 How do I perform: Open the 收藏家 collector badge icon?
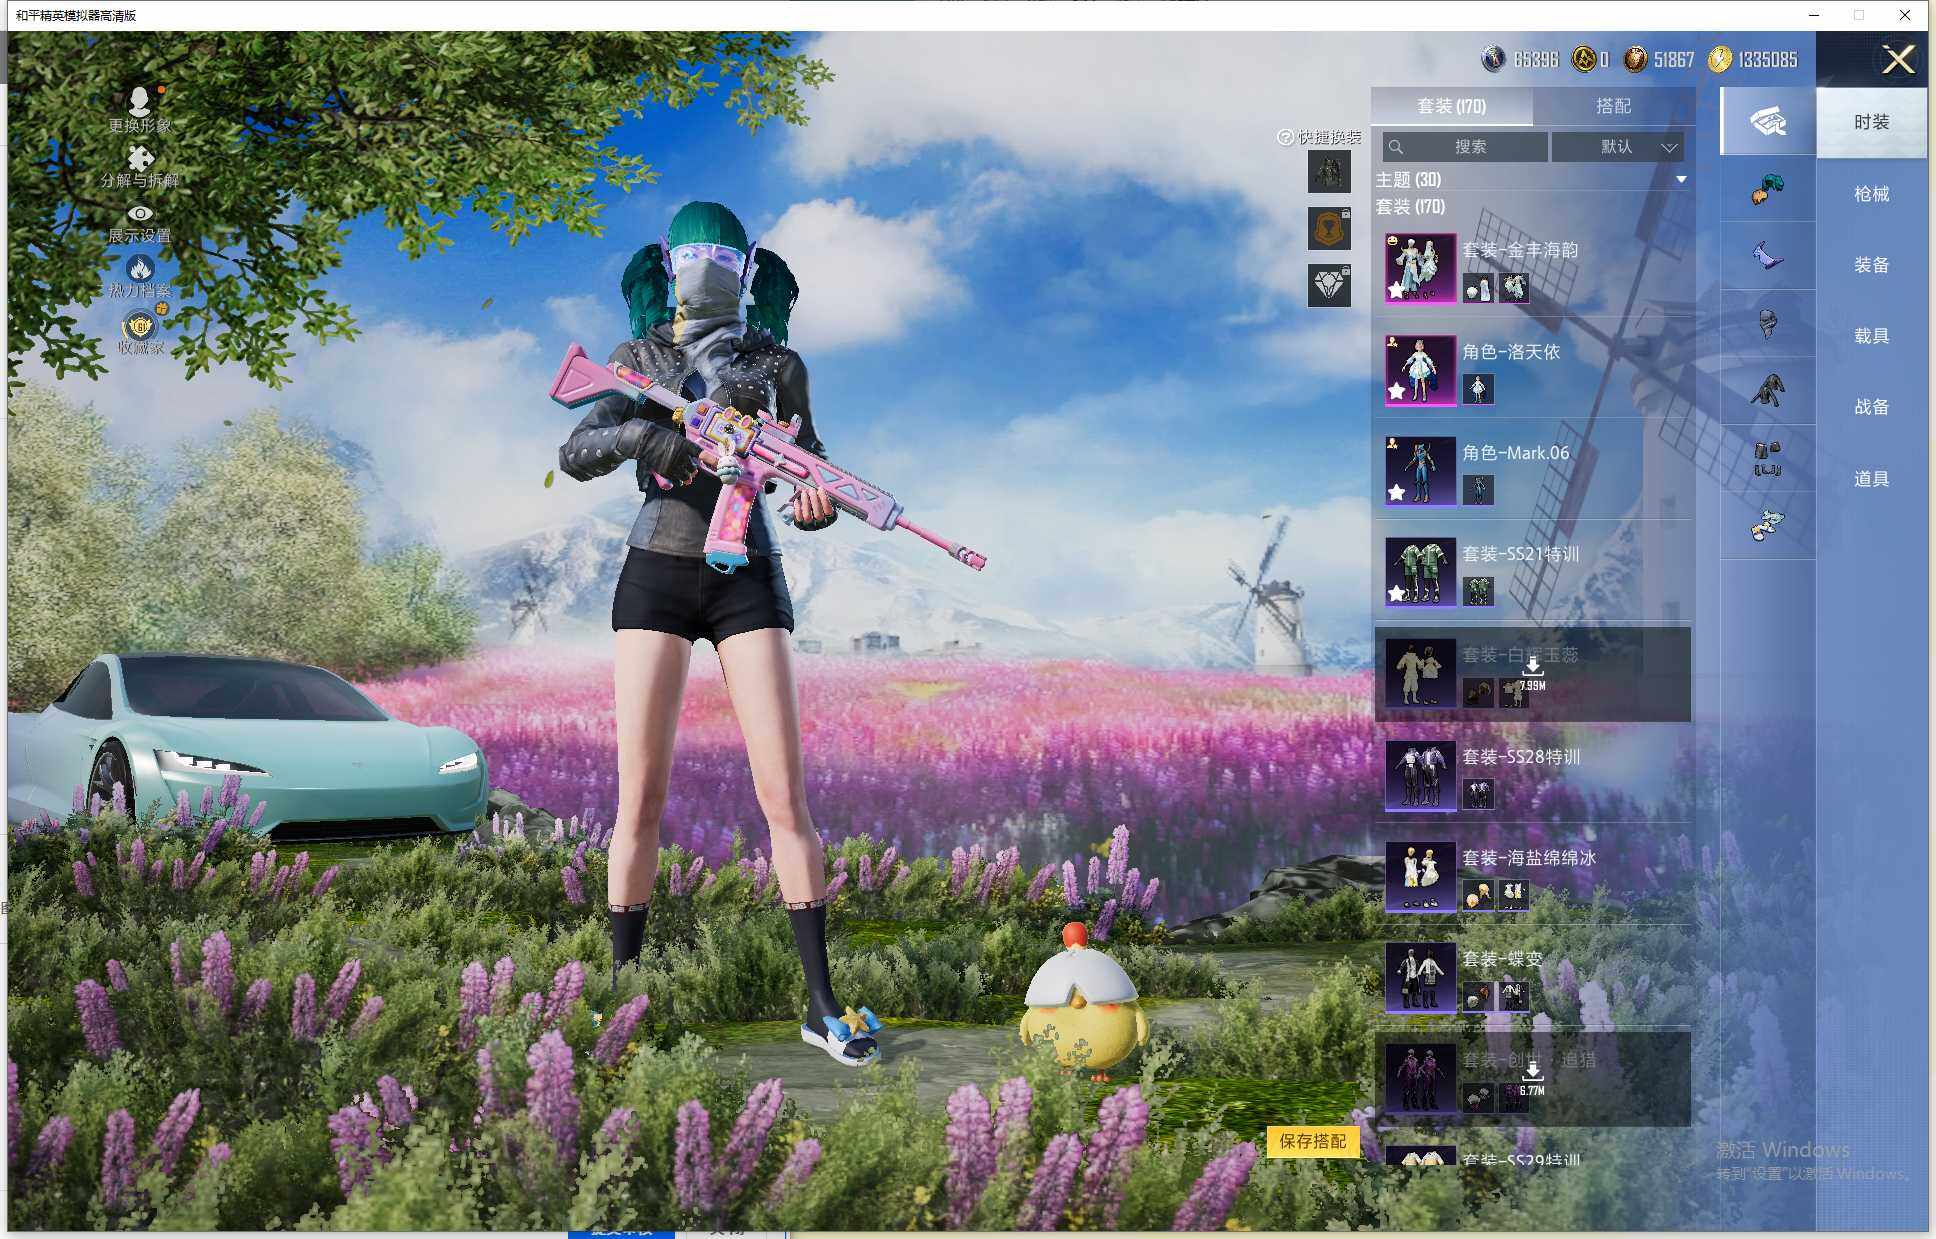[x=140, y=325]
